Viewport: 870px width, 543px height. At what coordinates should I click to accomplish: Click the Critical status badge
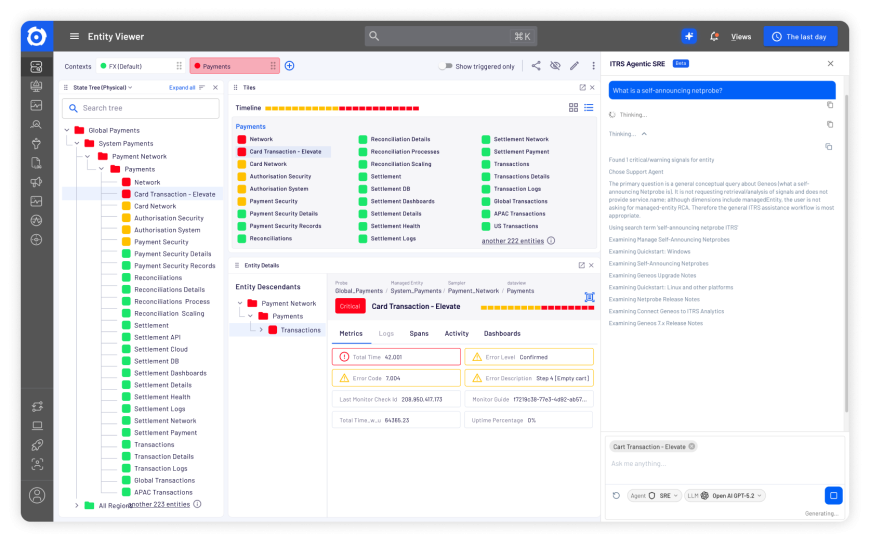(x=350, y=306)
